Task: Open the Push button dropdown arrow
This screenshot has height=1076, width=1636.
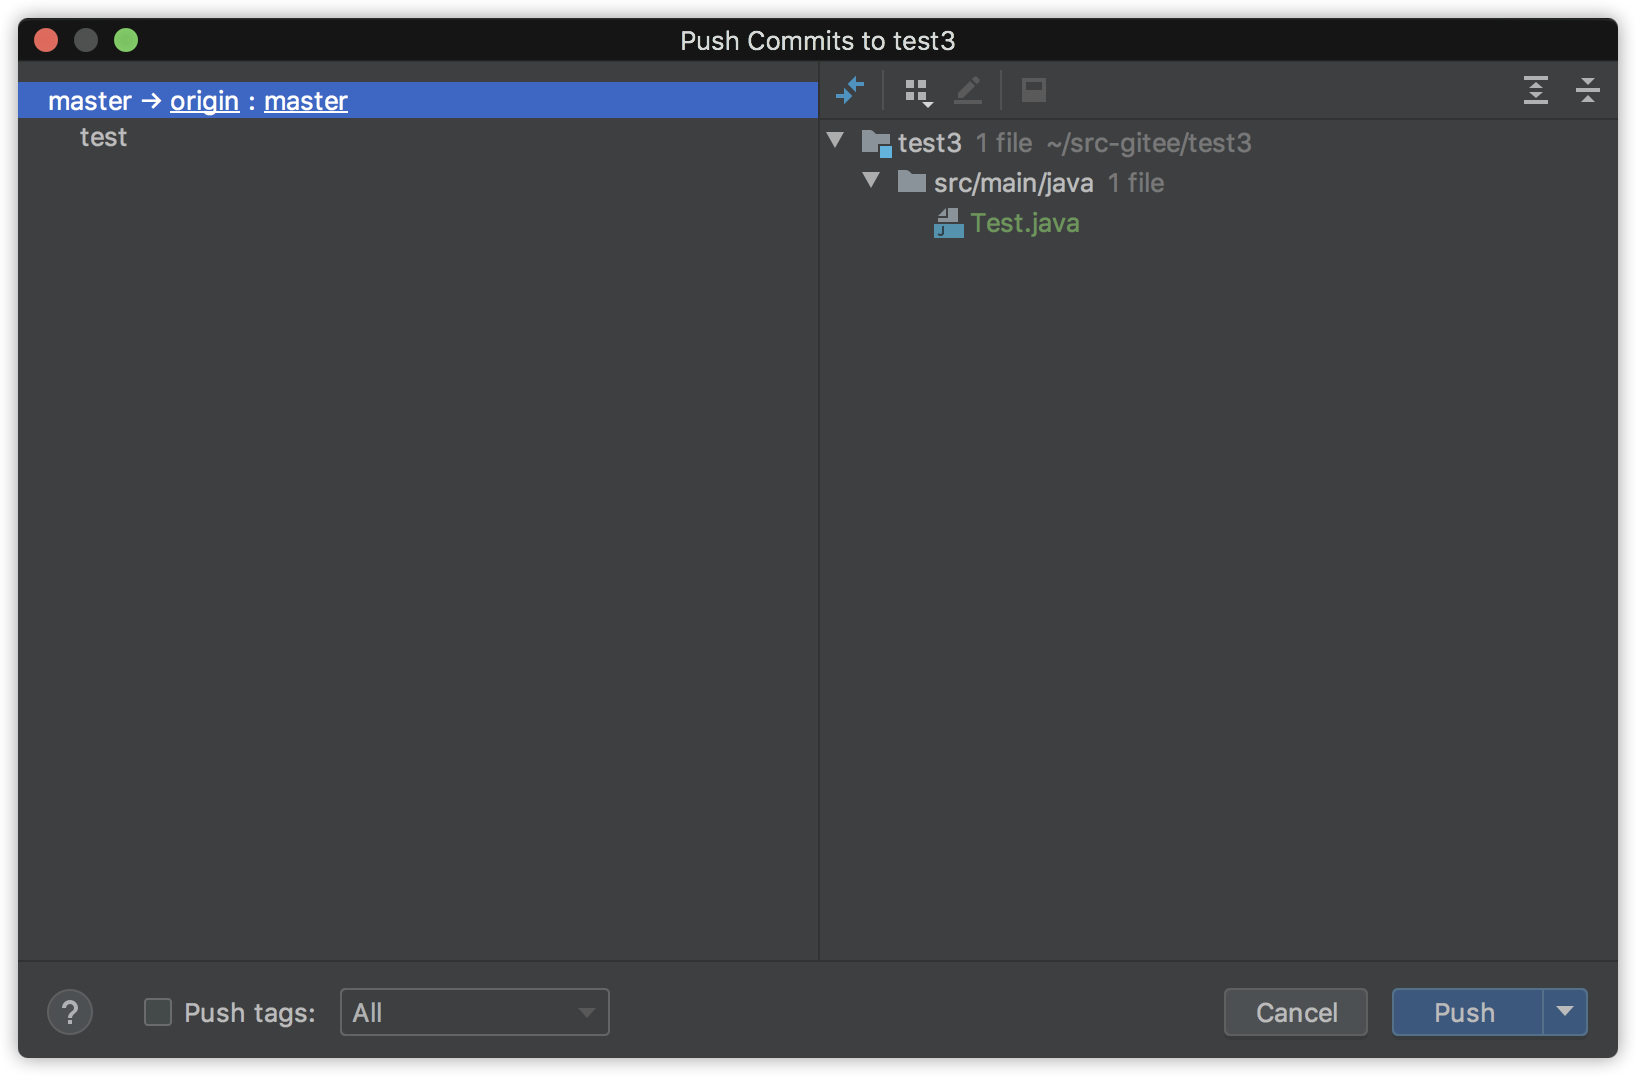Action: click(x=1565, y=1012)
